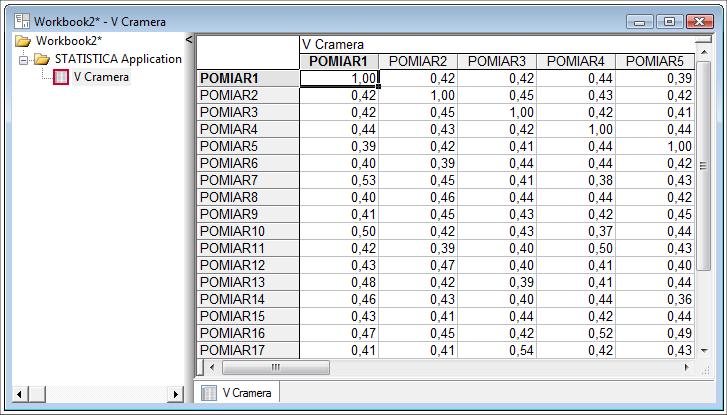The height and width of the screenshot is (415, 727).
Task: Click the POMIAR1 column header
Action: tap(339, 61)
